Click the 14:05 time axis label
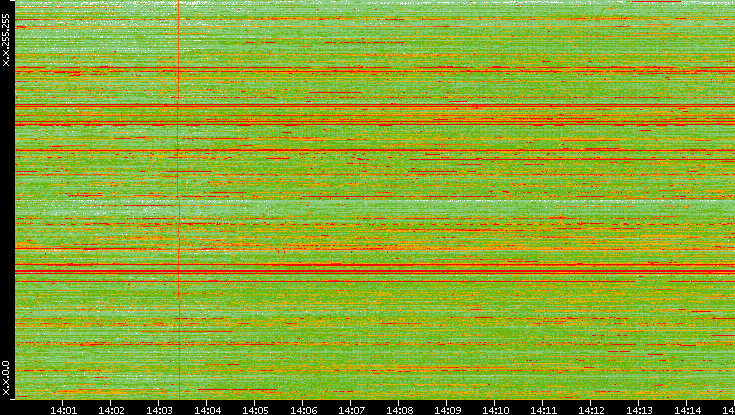Image resolution: width=735 pixels, height=415 pixels. (255, 410)
